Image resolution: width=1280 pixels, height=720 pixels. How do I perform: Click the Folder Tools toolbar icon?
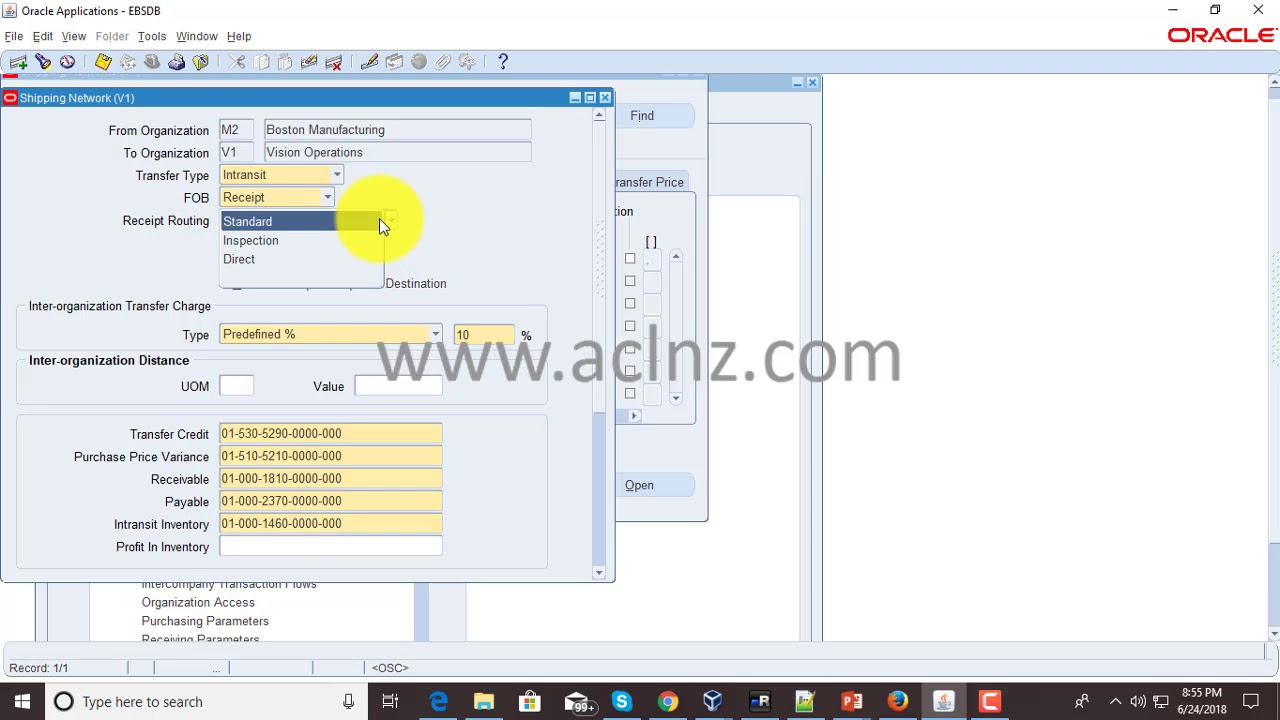(467, 62)
